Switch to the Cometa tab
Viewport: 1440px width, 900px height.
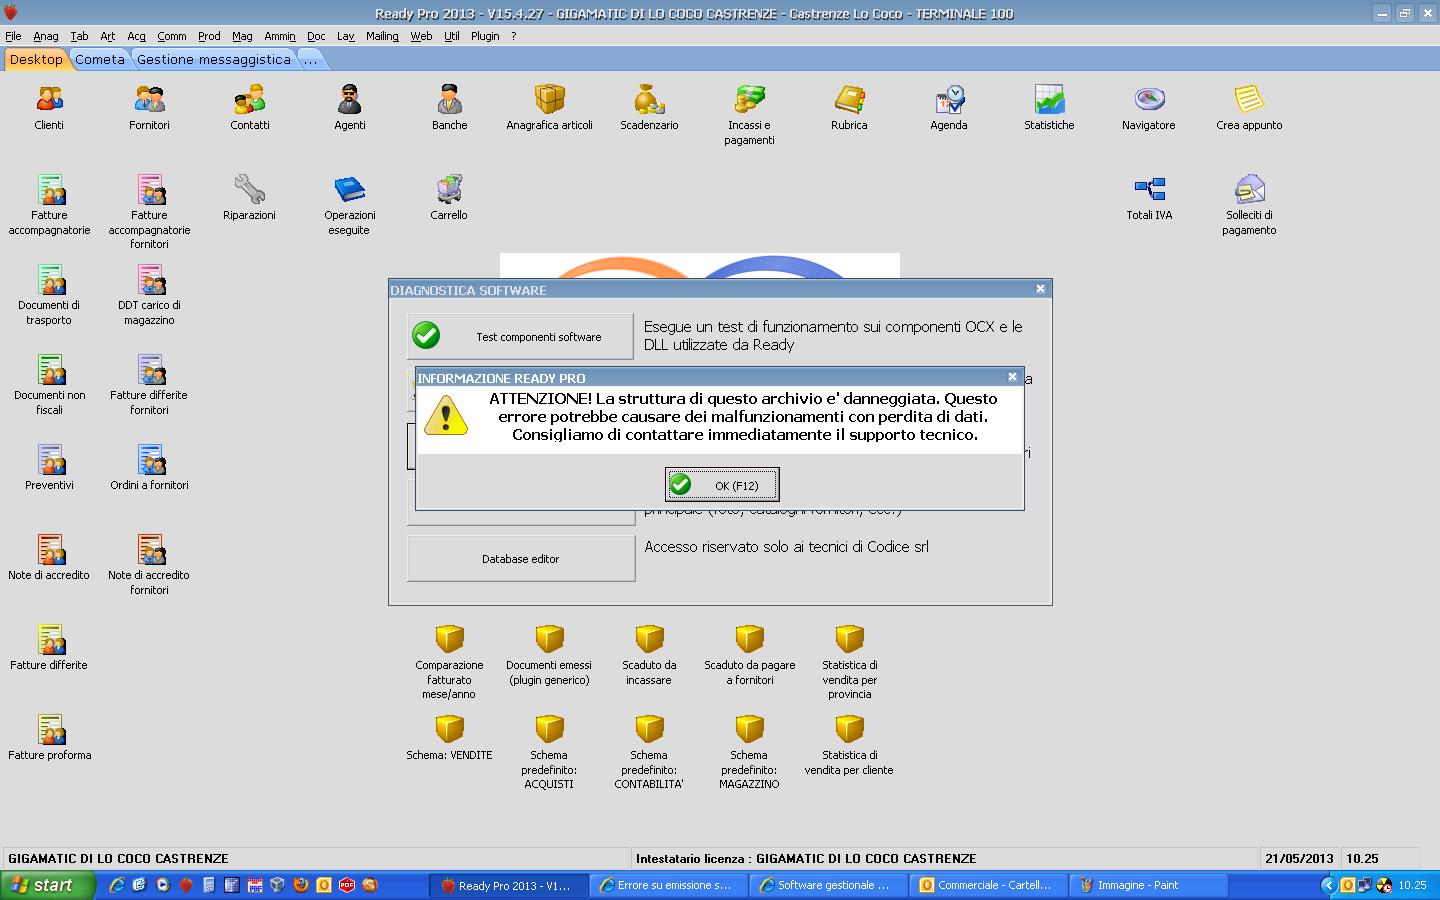(x=100, y=59)
